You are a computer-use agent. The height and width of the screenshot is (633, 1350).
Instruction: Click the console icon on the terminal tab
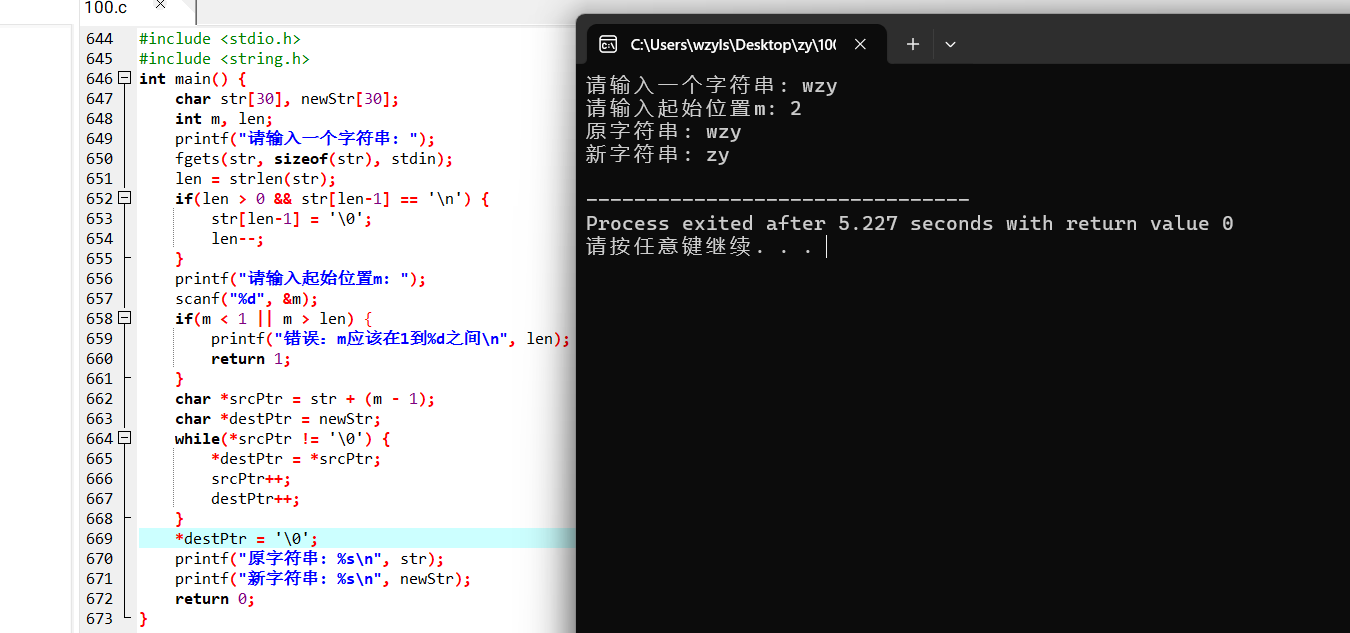(x=607, y=44)
